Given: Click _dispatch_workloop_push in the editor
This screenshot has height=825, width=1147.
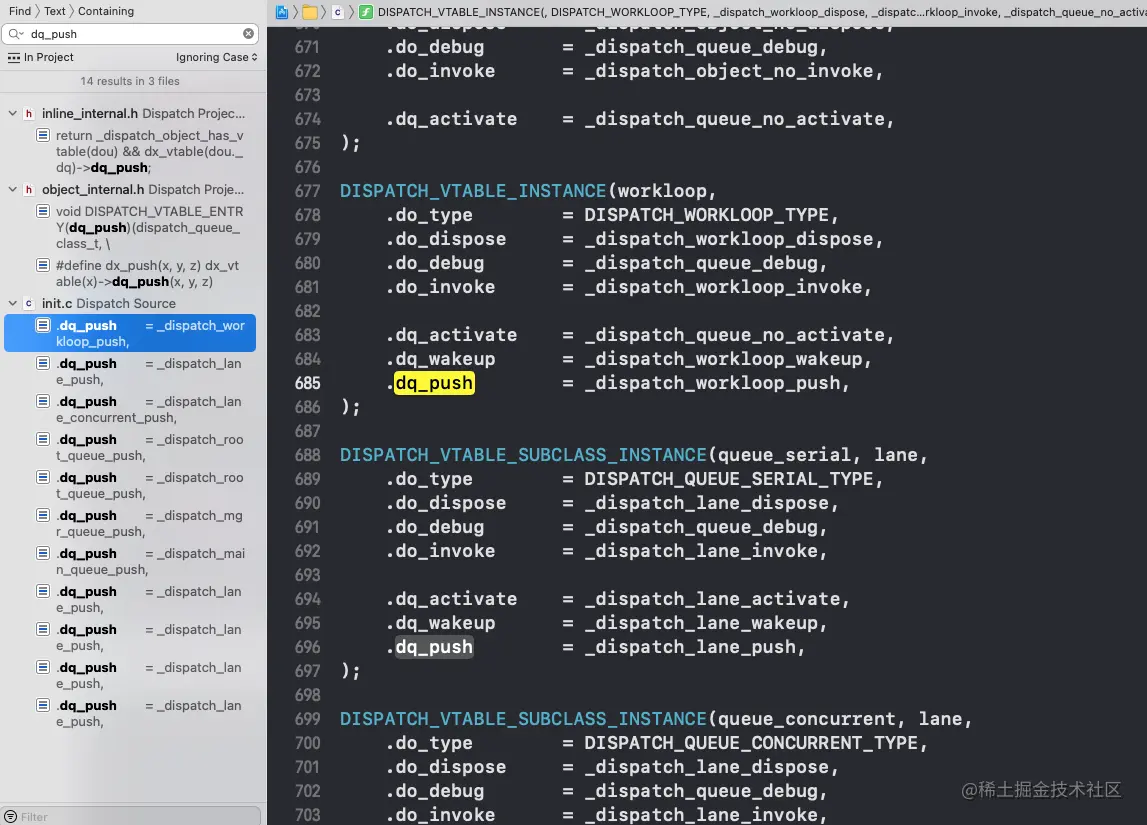Looking at the screenshot, I should tap(712, 383).
